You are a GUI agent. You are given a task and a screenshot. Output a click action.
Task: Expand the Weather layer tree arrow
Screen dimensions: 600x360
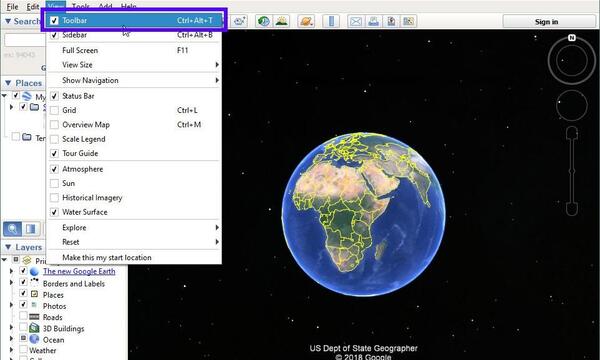point(11,350)
